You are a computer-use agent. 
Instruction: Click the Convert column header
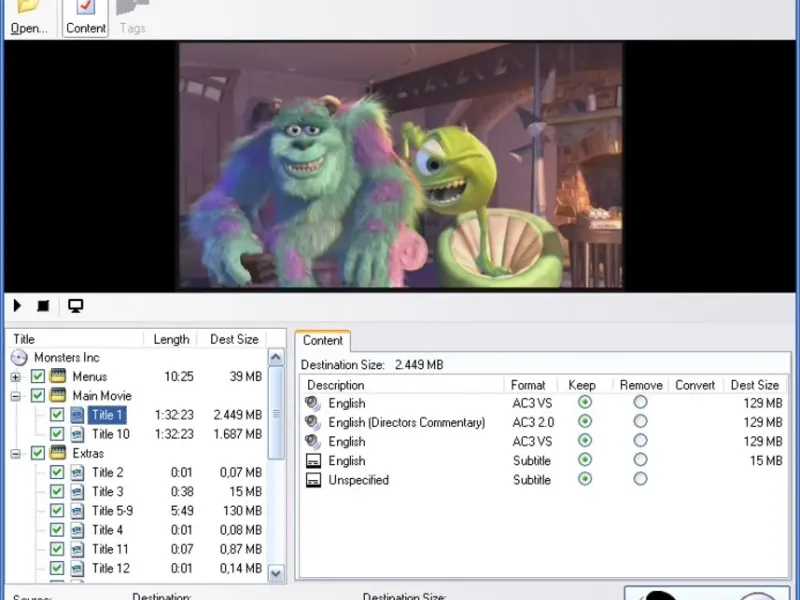[695, 385]
